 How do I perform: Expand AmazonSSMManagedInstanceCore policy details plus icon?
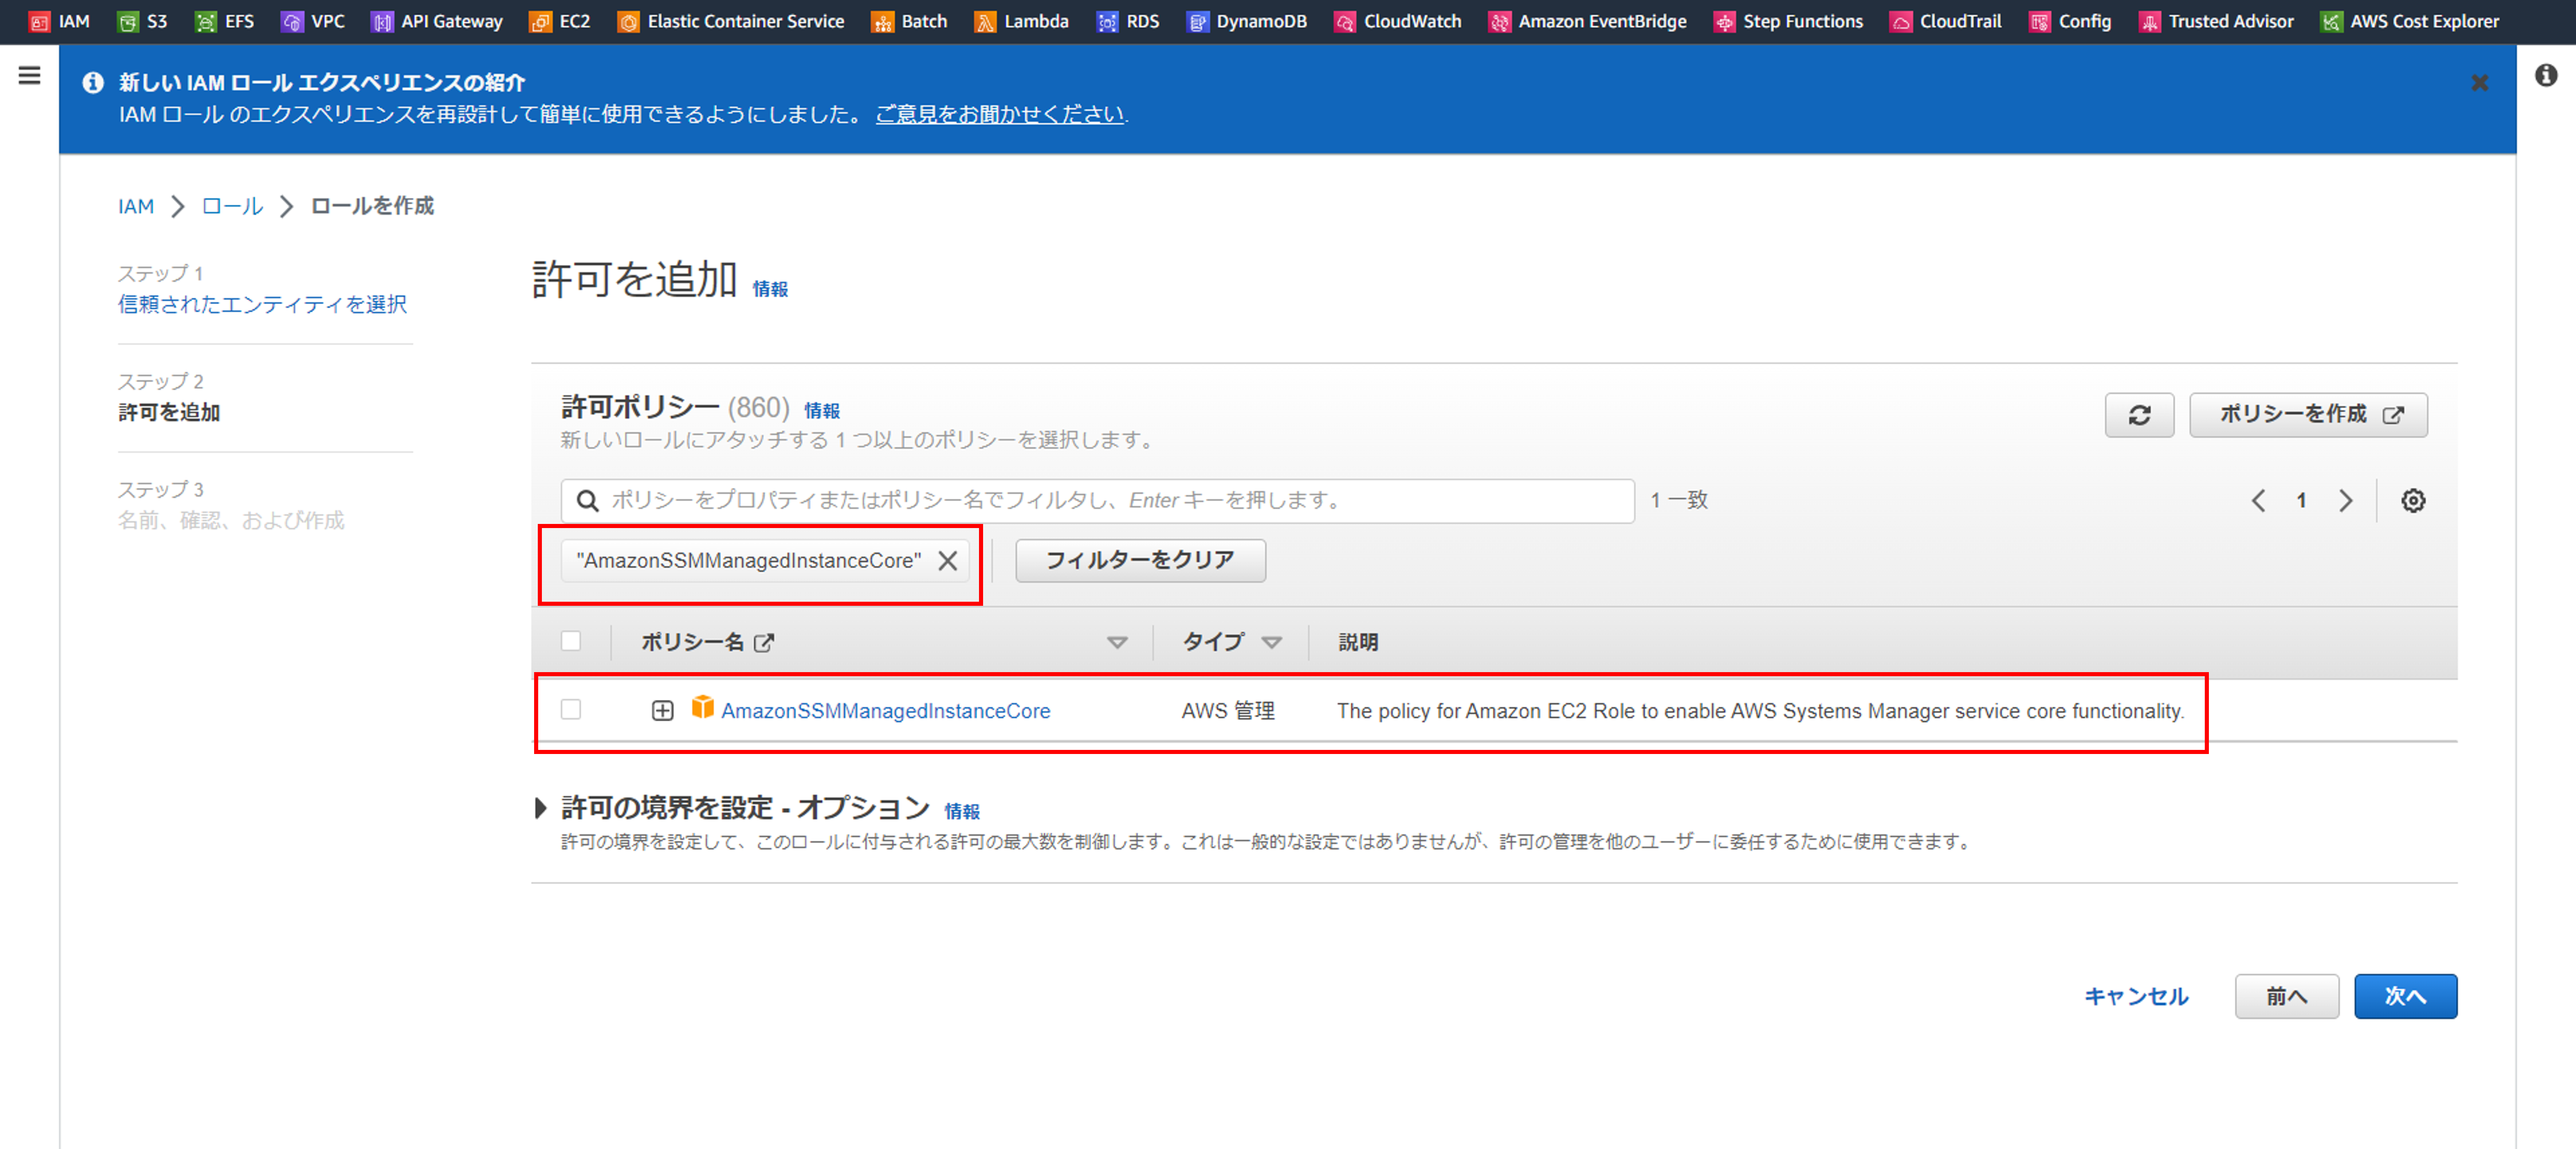coord(662,710)
